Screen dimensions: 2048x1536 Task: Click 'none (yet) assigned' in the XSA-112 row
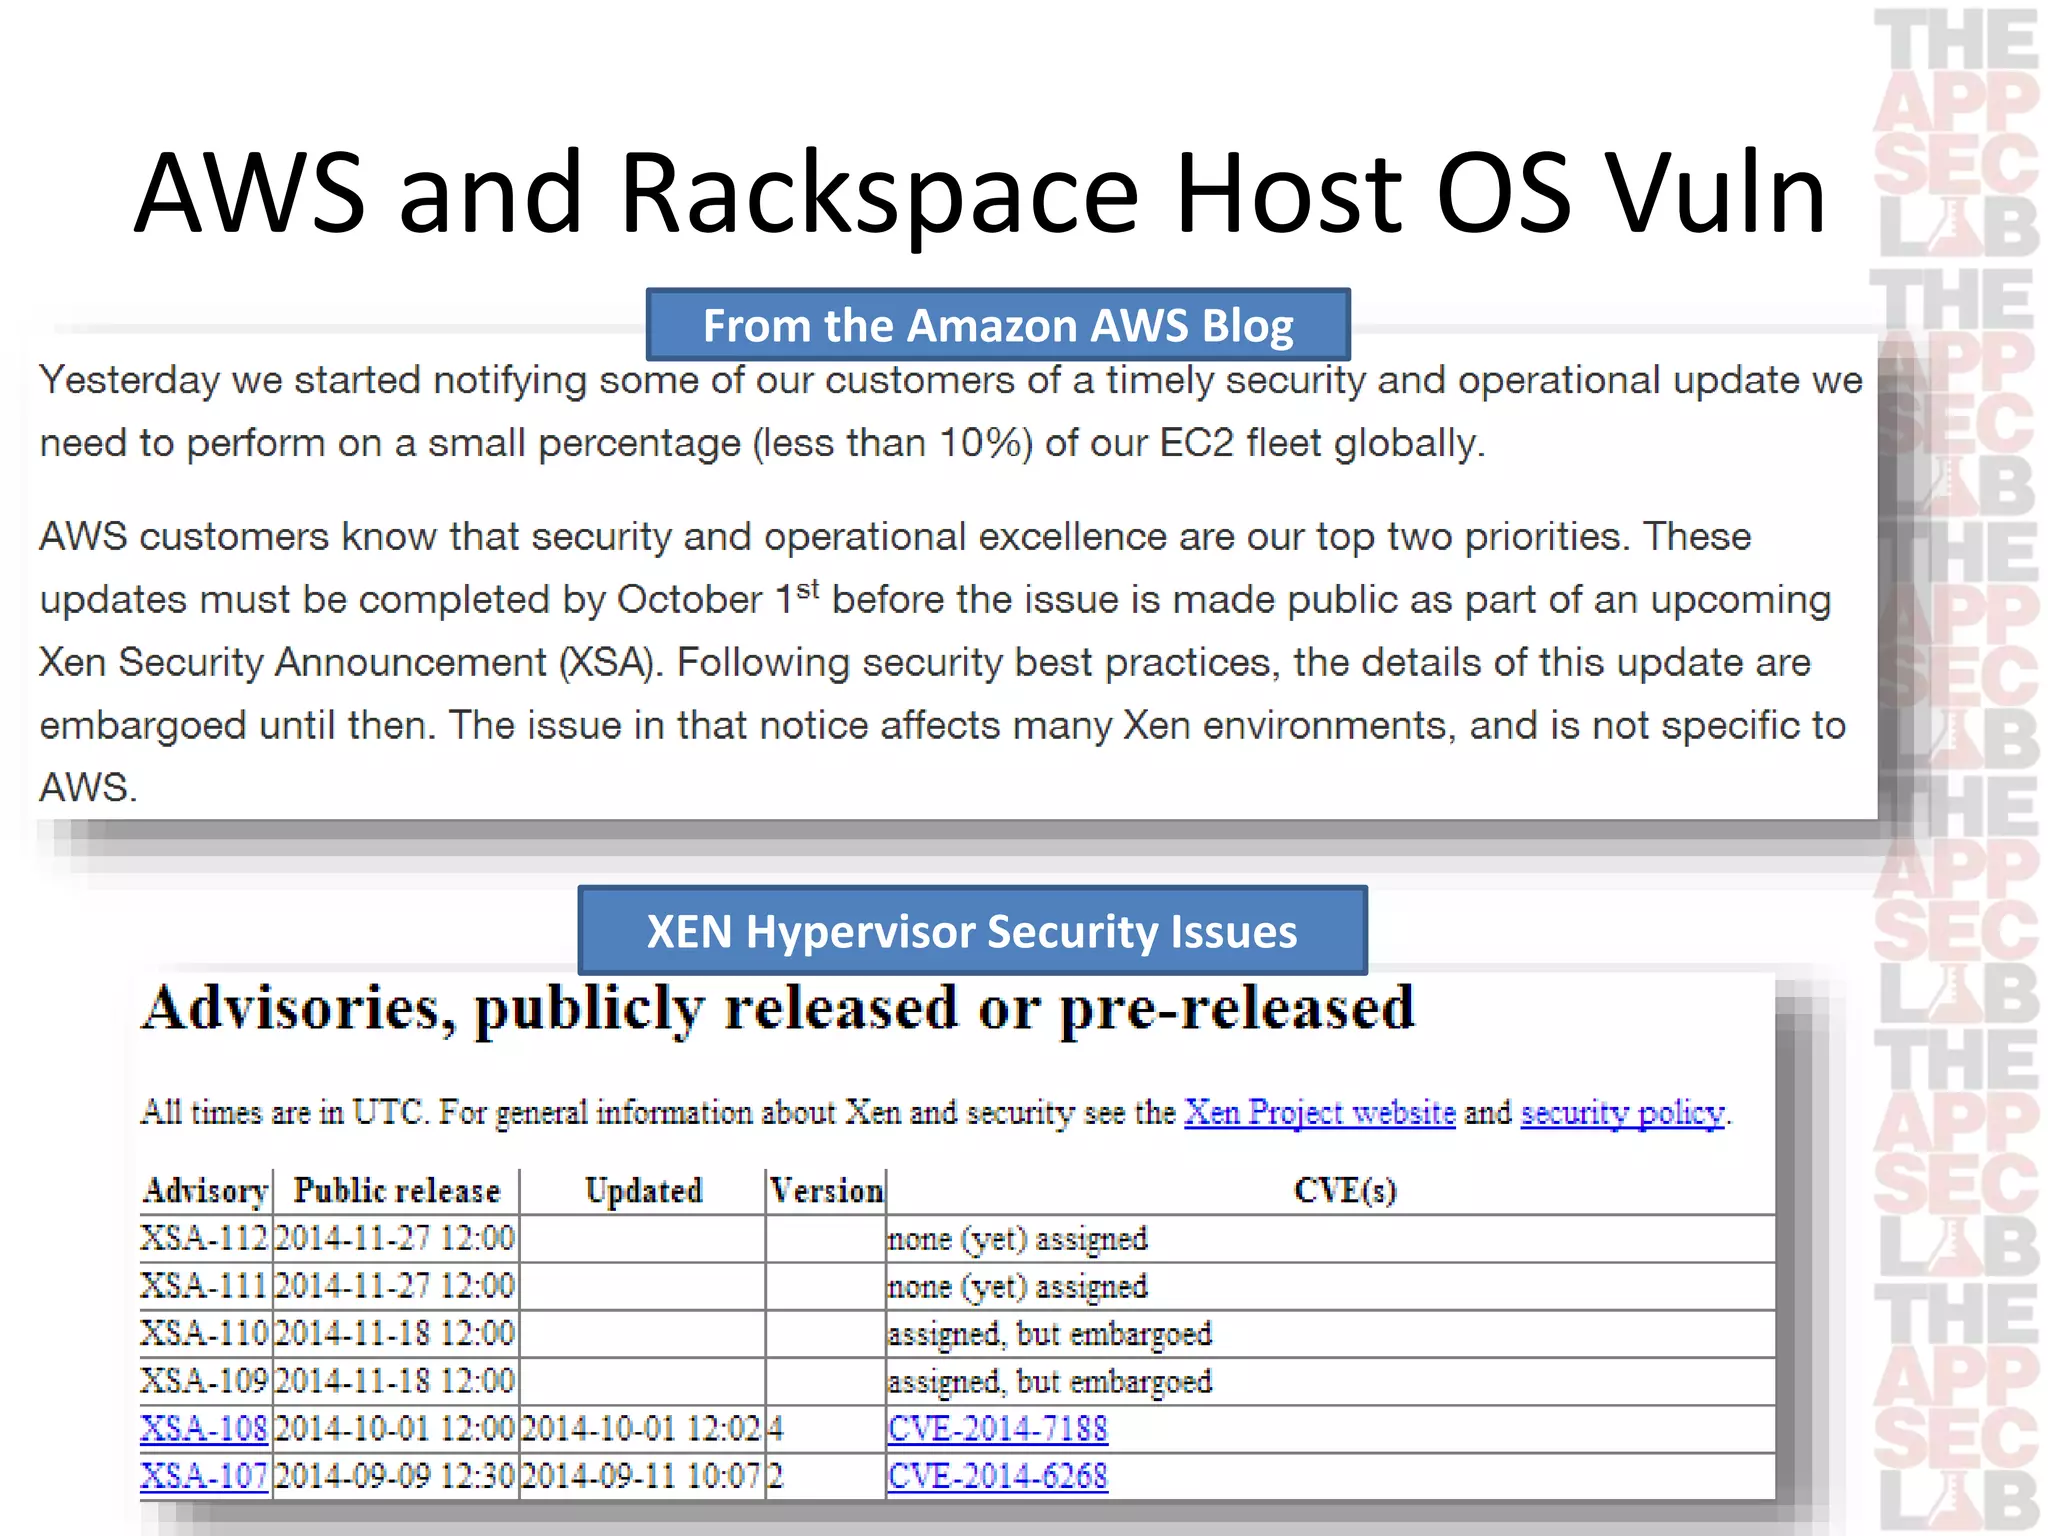pyautogui.click(x=1017, y=1239)
